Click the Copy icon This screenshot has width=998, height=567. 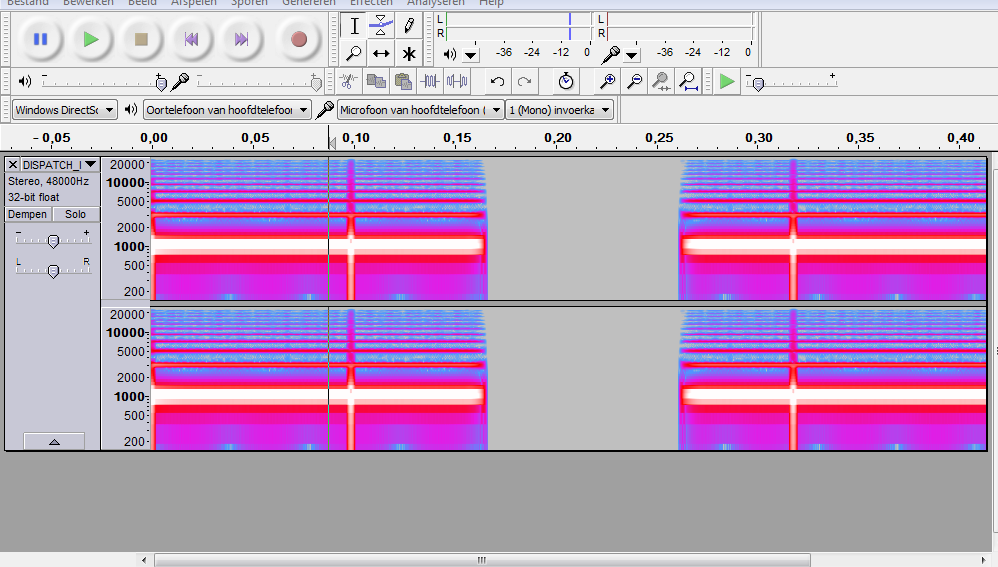coord(376,81)
